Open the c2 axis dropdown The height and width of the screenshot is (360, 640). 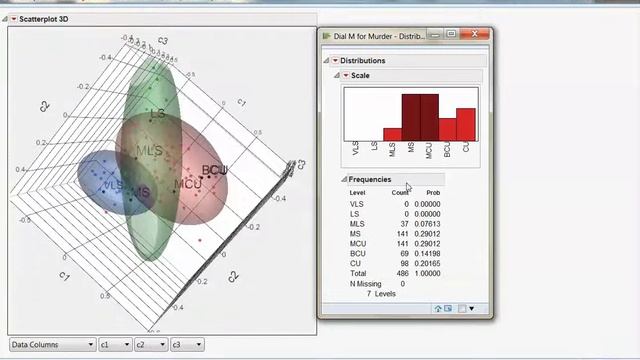[151, 344]
